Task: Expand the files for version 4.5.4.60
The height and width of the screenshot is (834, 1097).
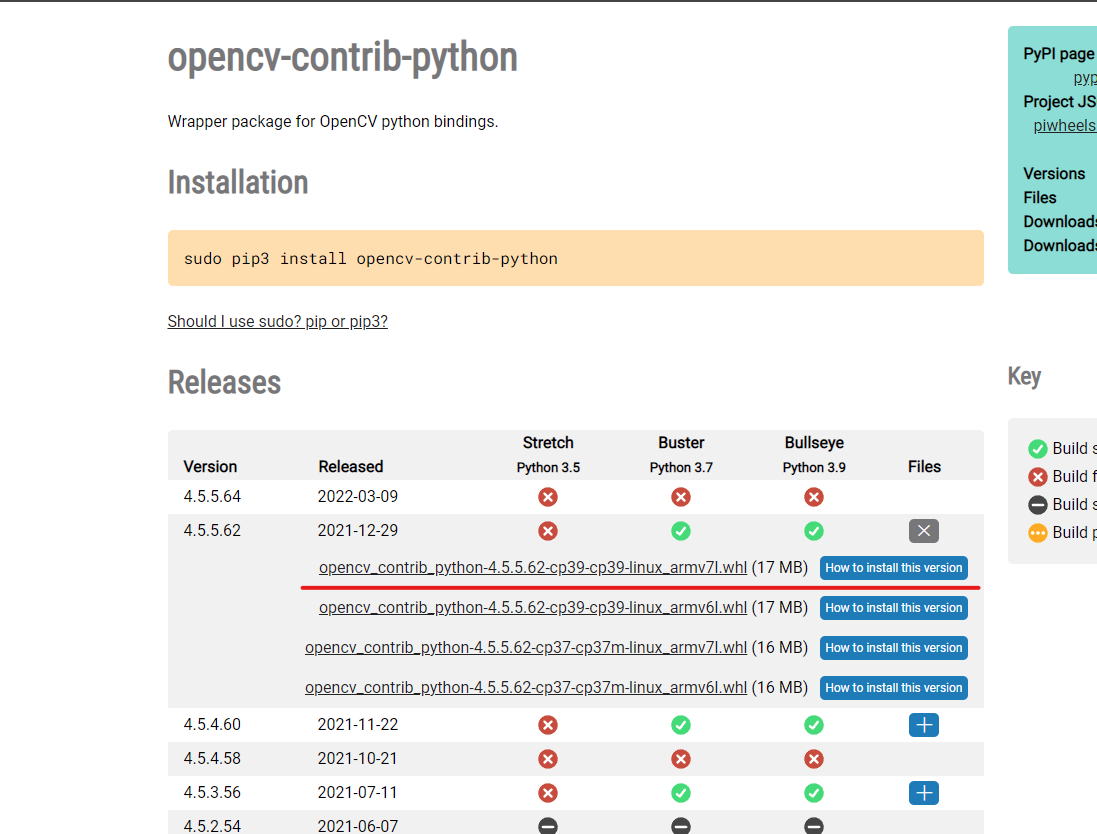Action: (923, 724)
